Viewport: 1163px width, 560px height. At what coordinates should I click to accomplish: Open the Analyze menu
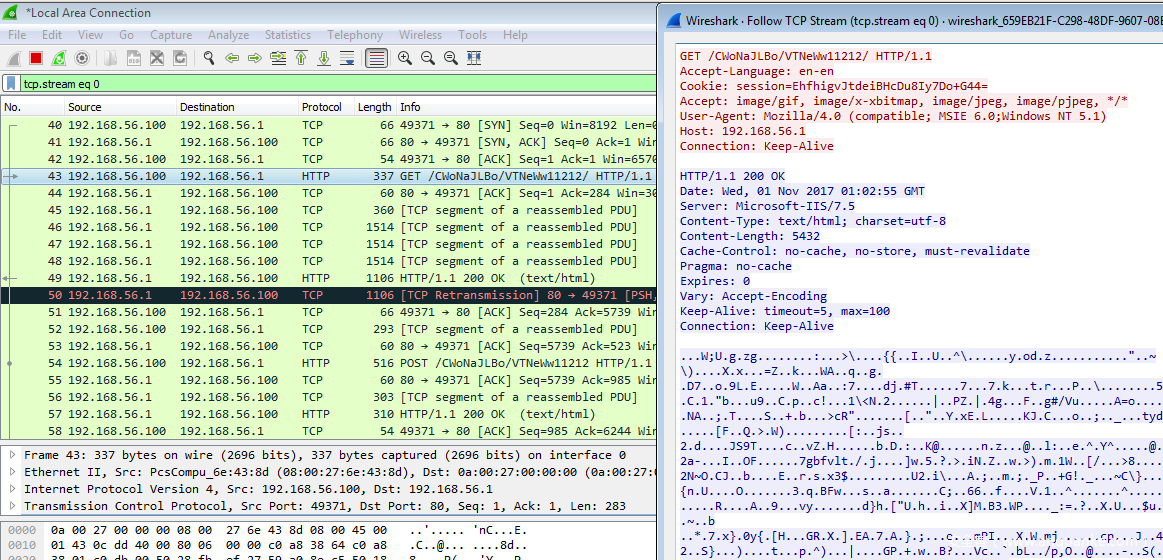pyautogui.click(x=228, y=35)
